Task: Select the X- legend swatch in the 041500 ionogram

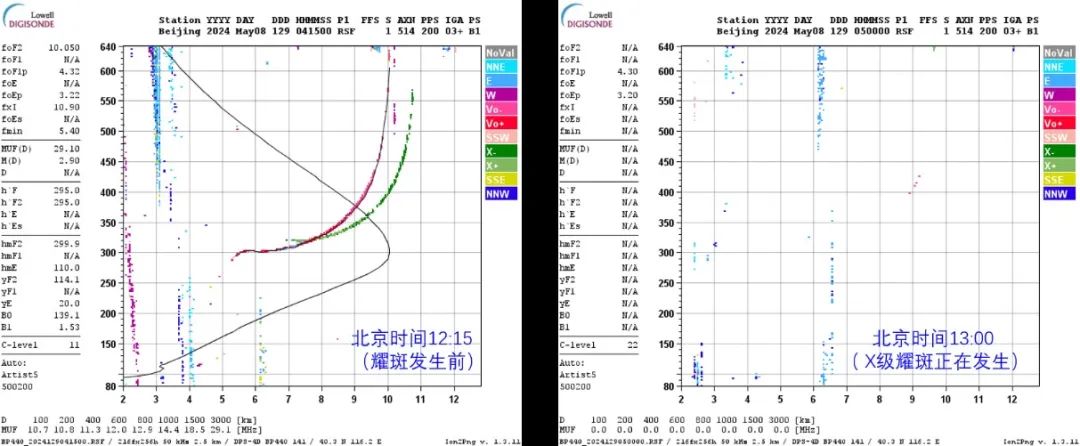Action: point(501,151)
